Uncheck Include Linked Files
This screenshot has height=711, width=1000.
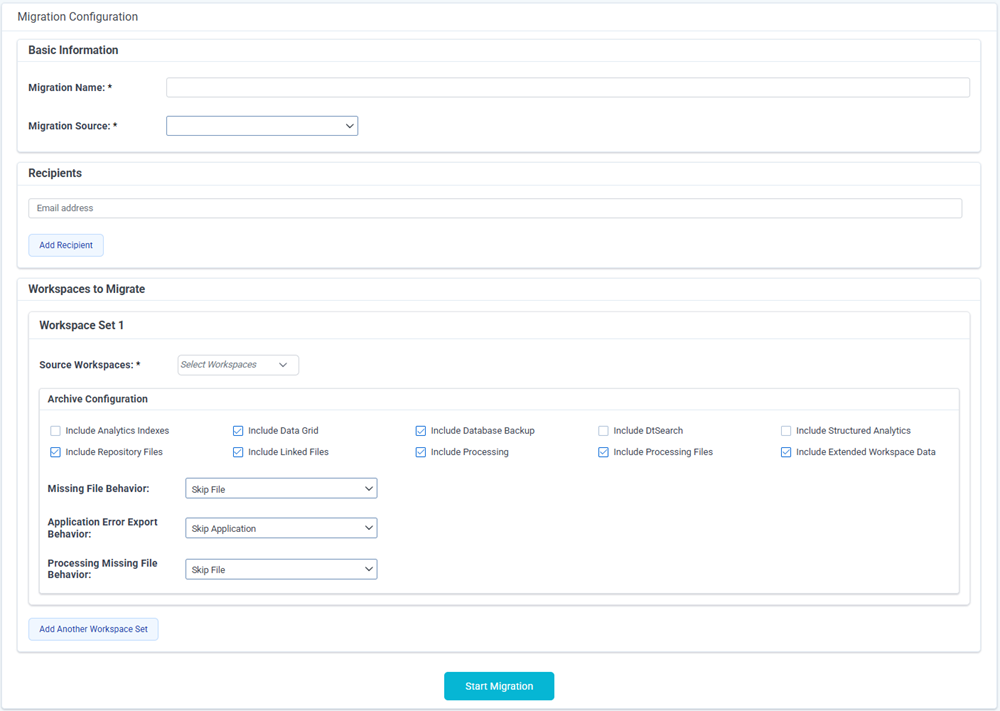(x=238, y=452)
